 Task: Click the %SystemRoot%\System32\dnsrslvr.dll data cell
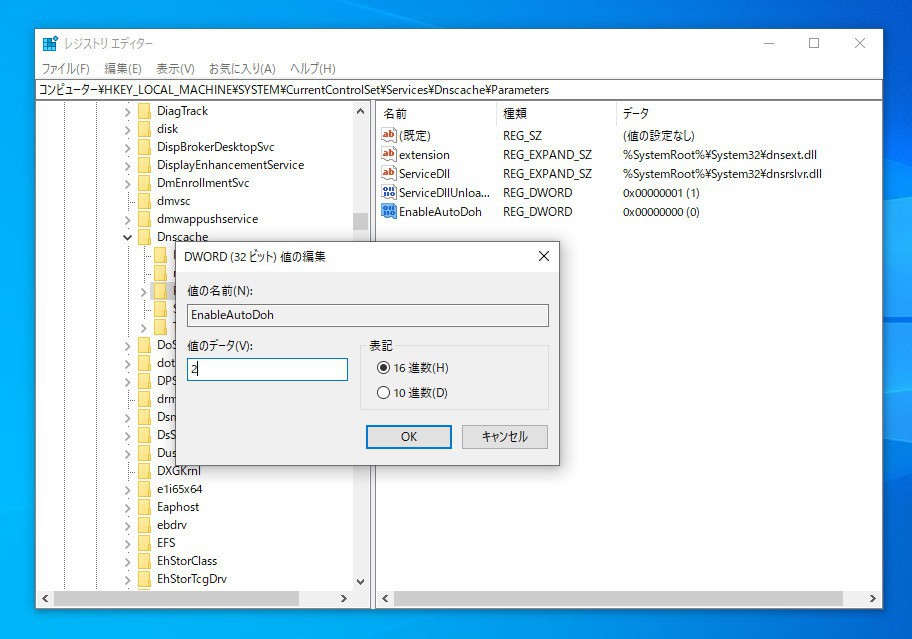click(x=722, y=173)
